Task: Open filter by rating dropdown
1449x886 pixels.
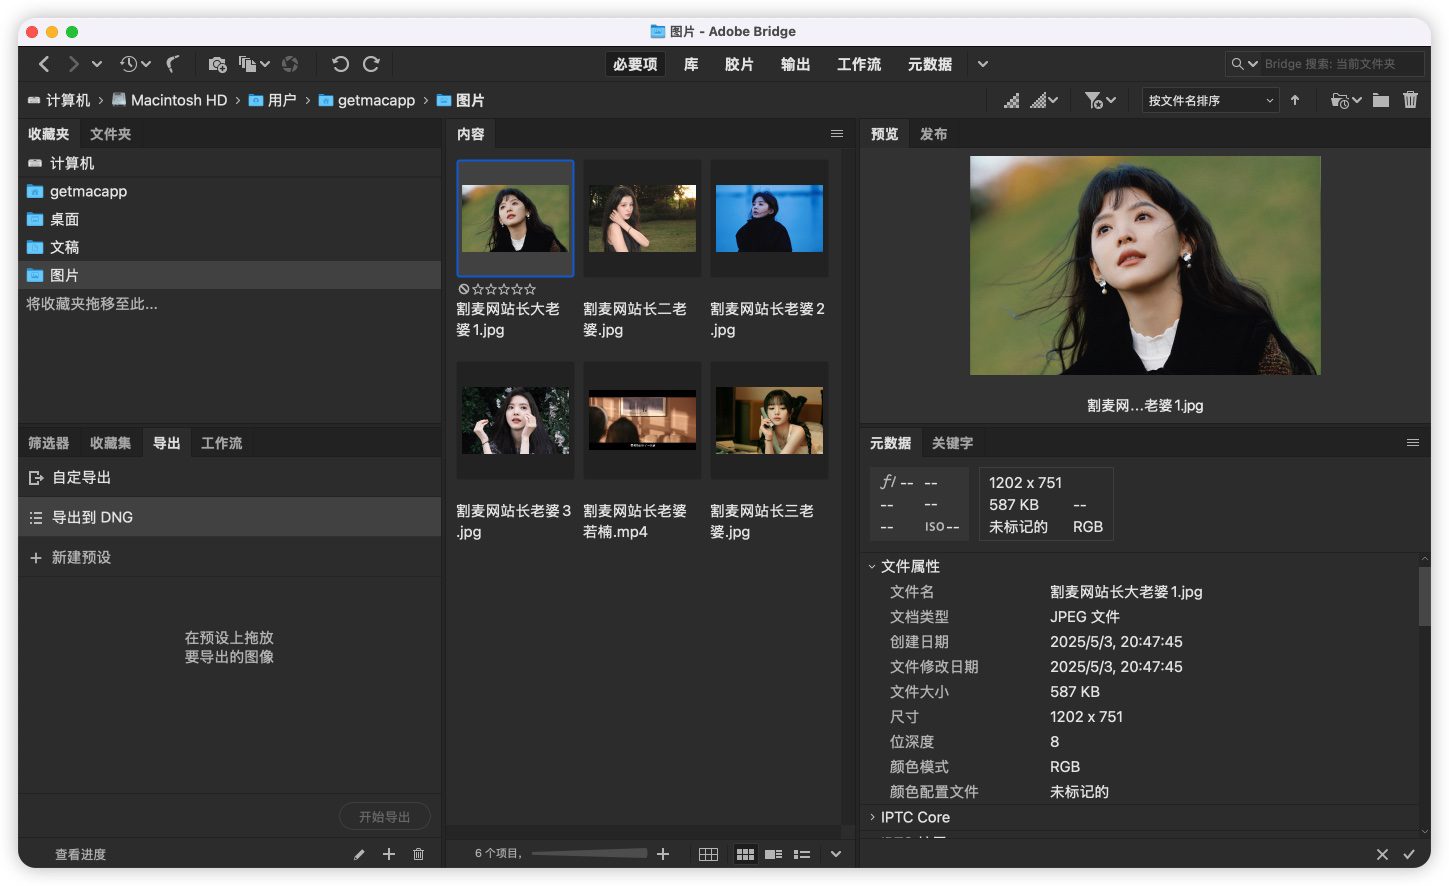Action: 1100,100
